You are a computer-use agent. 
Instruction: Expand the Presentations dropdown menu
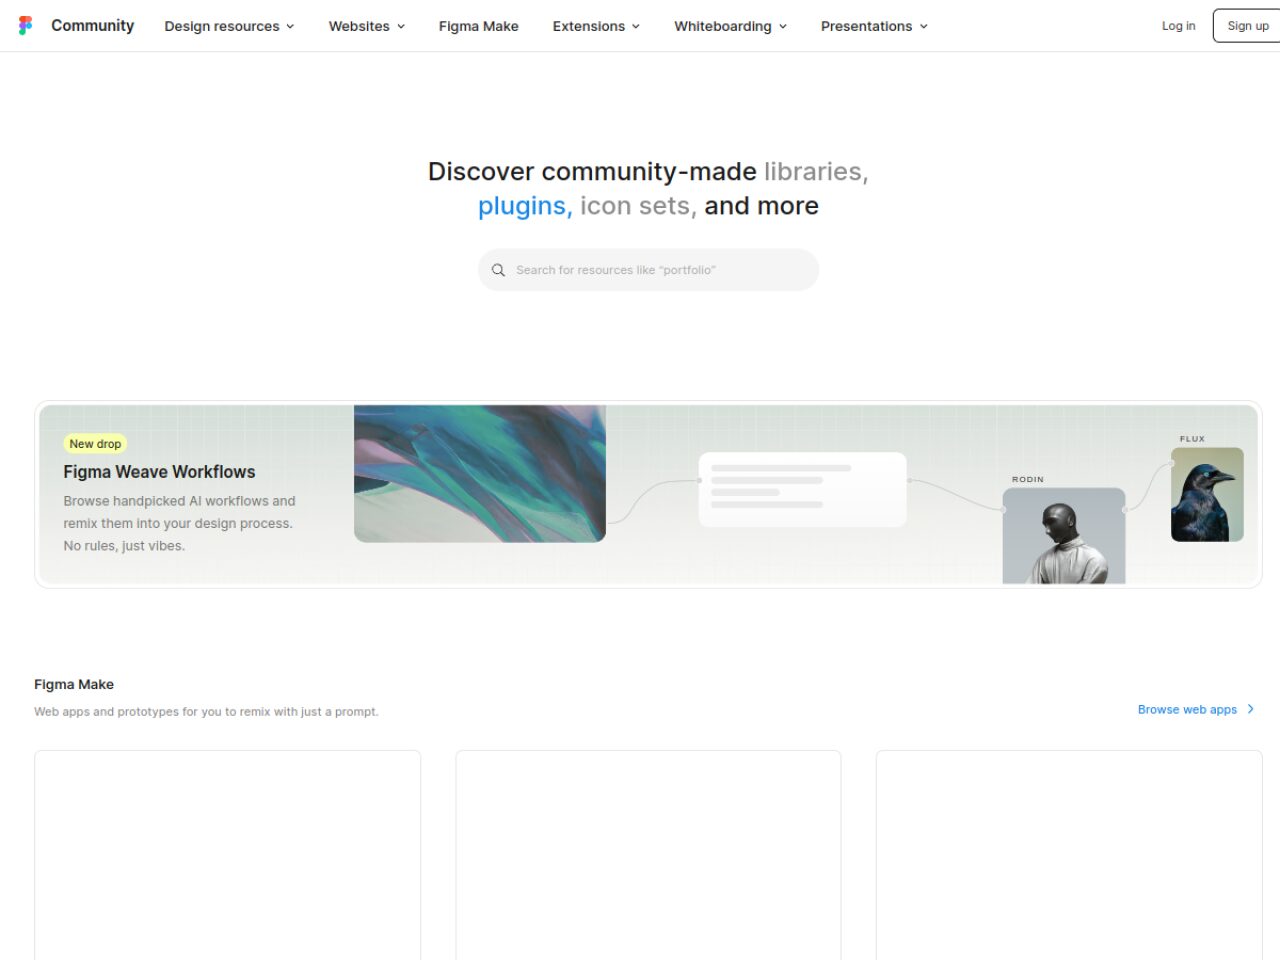point(874,26)
